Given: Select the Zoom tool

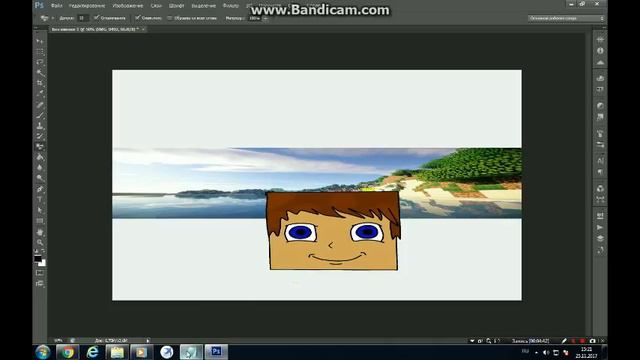Looking at the screenshot, I should click(40, 242).
